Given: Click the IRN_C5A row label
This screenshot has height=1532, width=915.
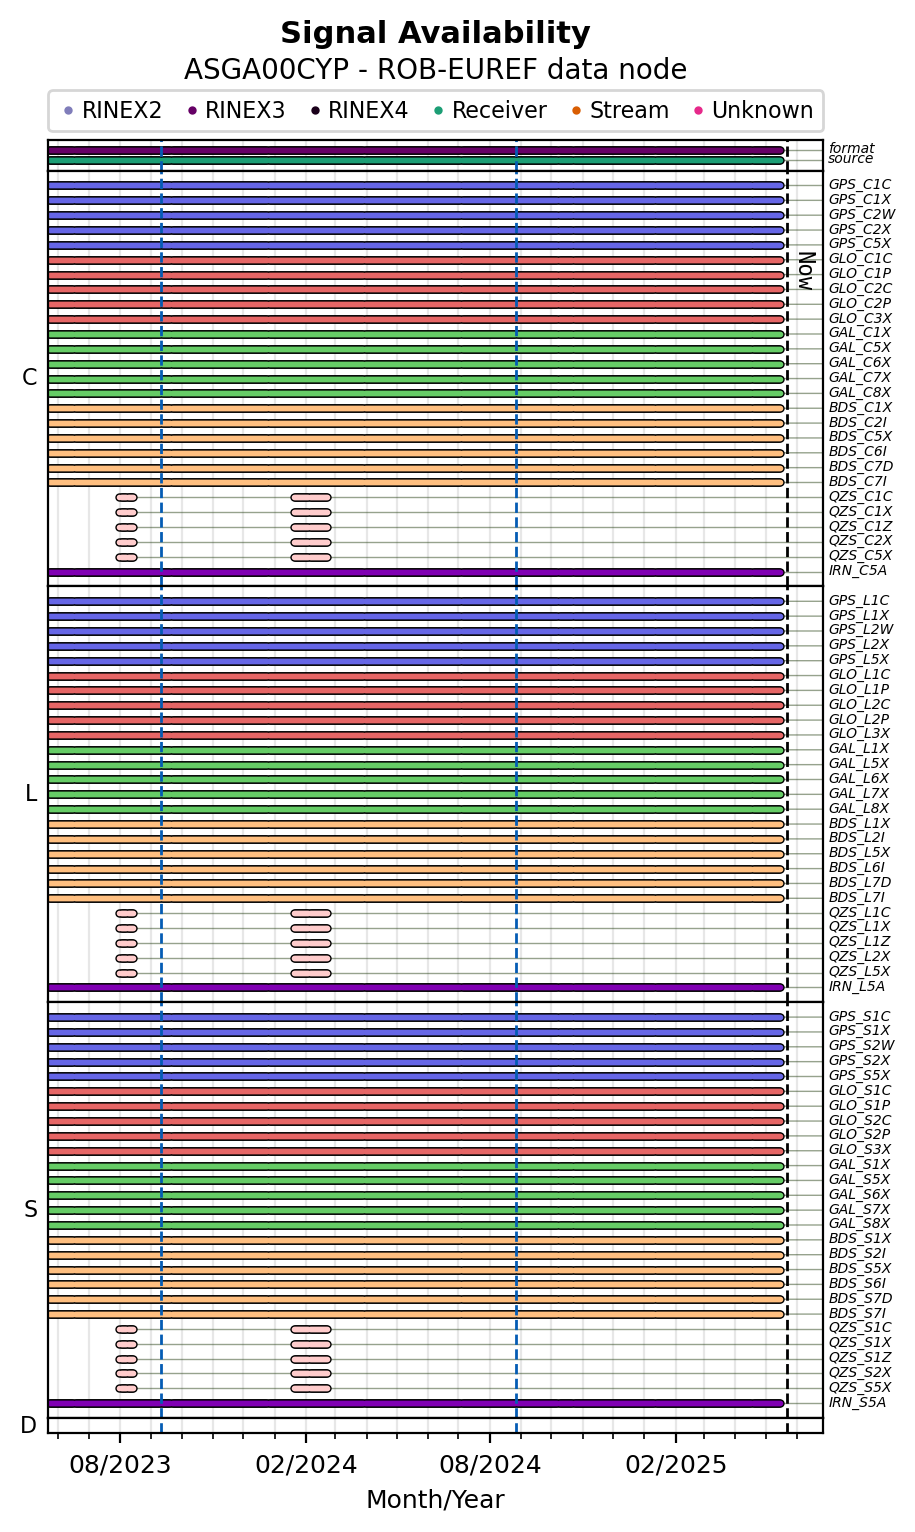Looking at the screenshot, I should point(857,571).
